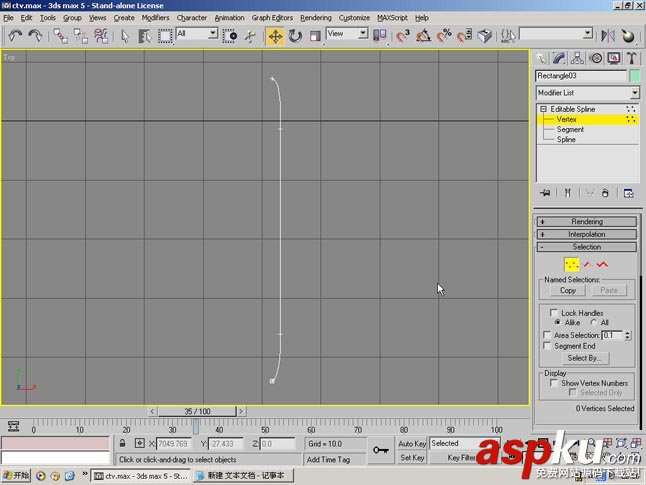Image resolution: width=646 pixels, height=485 pixels.
Task: Click the Undo arrow icon
Action: point(15,36)
